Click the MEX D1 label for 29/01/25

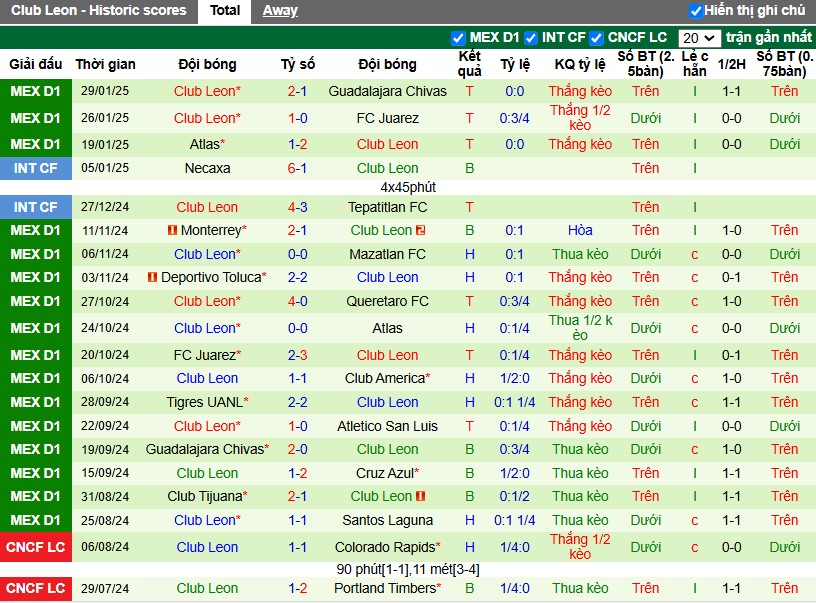coord(35,92)
